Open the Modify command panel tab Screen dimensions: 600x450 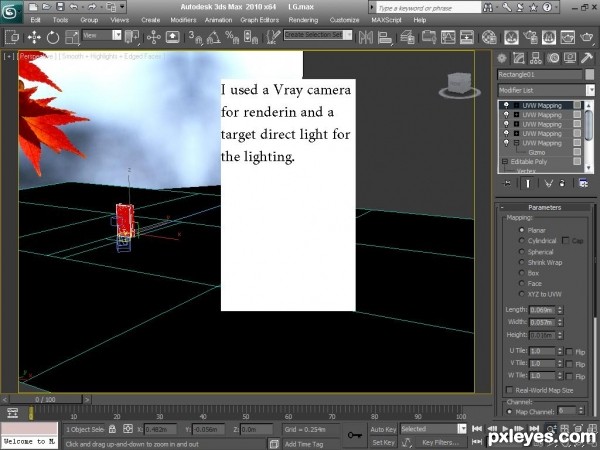point(518,58)
